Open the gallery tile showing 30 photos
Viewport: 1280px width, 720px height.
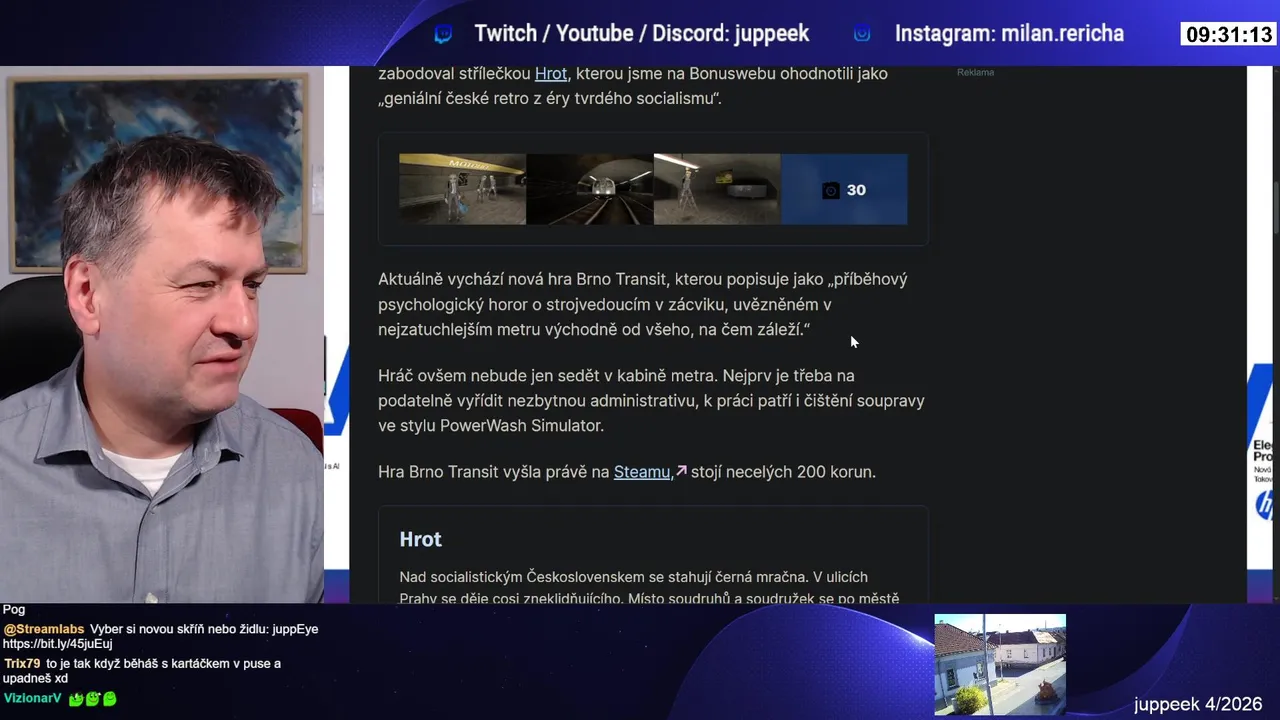pyautogui.click(x=844, y=189)
